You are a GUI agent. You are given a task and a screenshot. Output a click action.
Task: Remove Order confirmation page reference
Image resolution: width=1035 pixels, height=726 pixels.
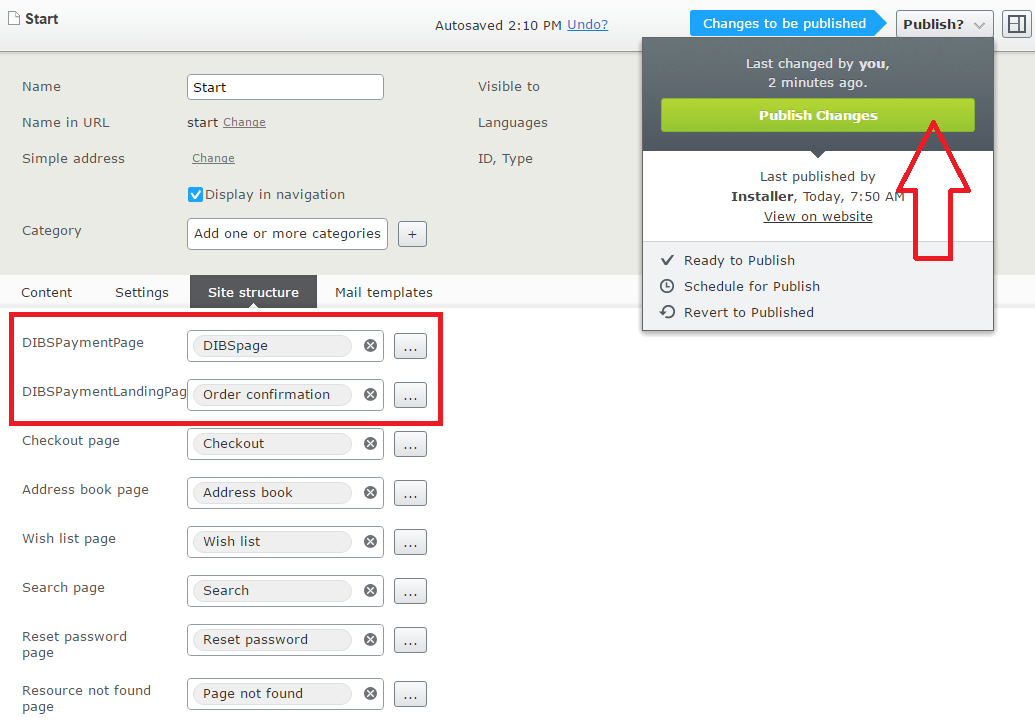370,394
